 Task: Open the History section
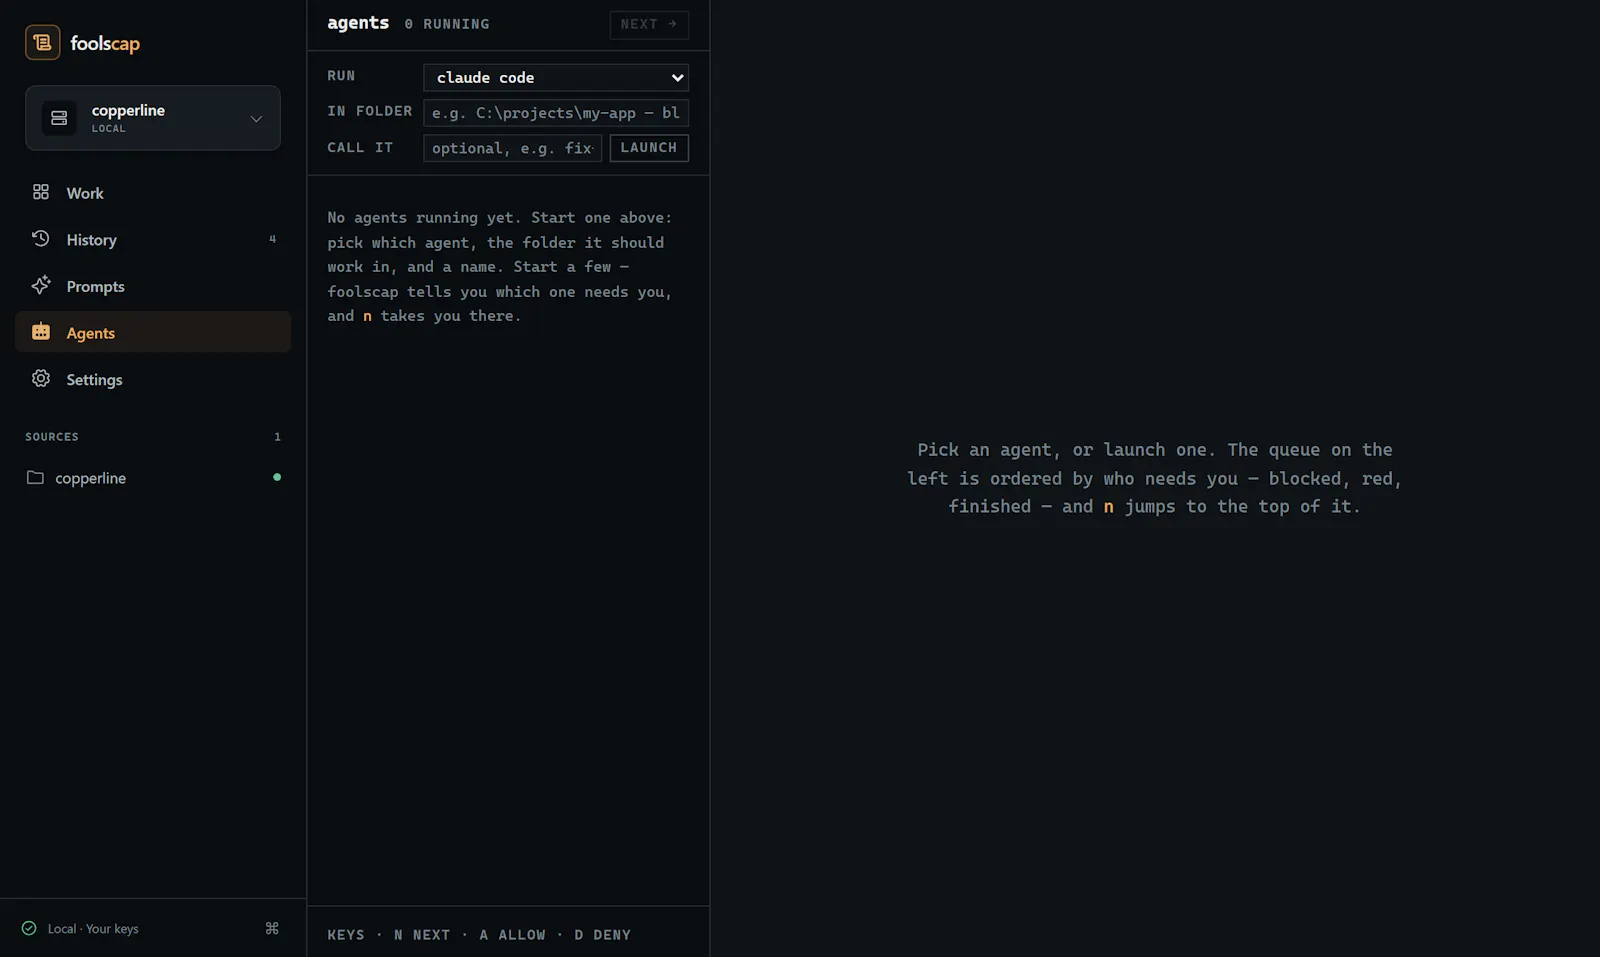tap(153, 240)
